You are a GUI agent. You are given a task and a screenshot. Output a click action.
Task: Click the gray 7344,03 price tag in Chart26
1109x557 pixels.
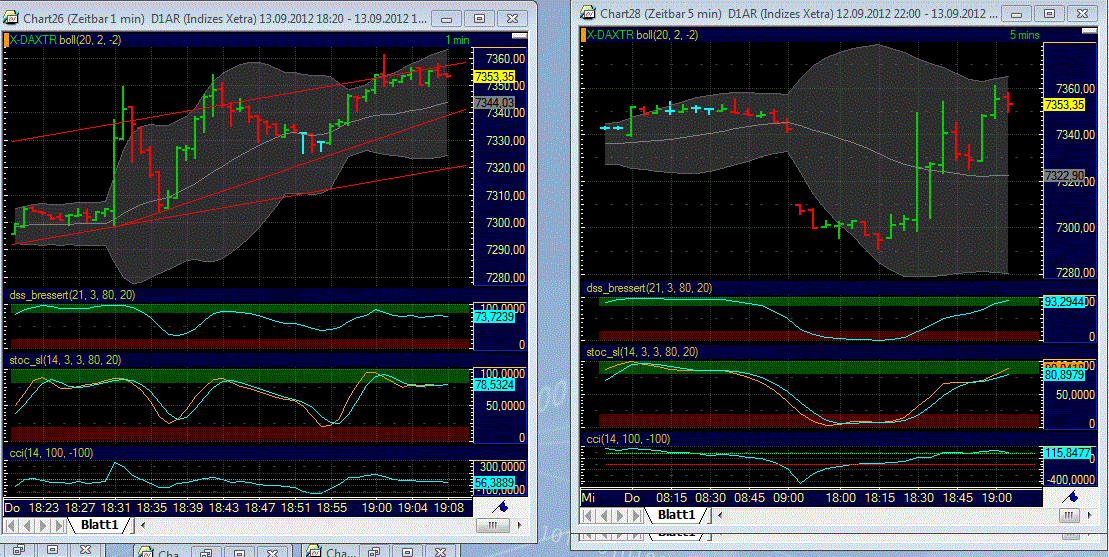click(494, 103)
